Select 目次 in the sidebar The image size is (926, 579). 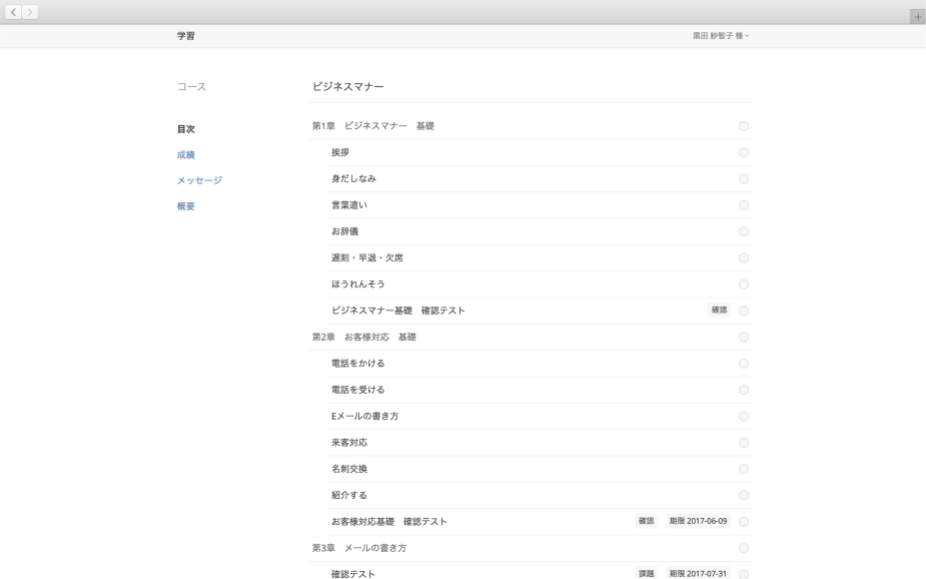[x=186, y=129]
